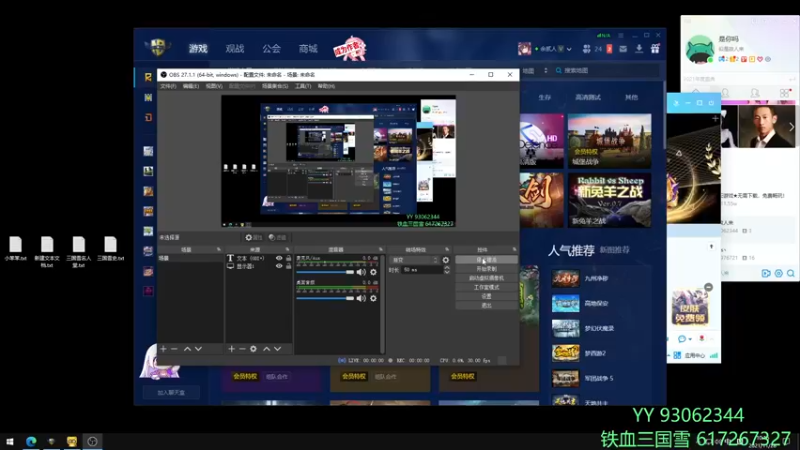Select the 观战 tab in game platform
The width and height of the screenshot is (800, 450).
pyautogui.click(x=235, y=48)
